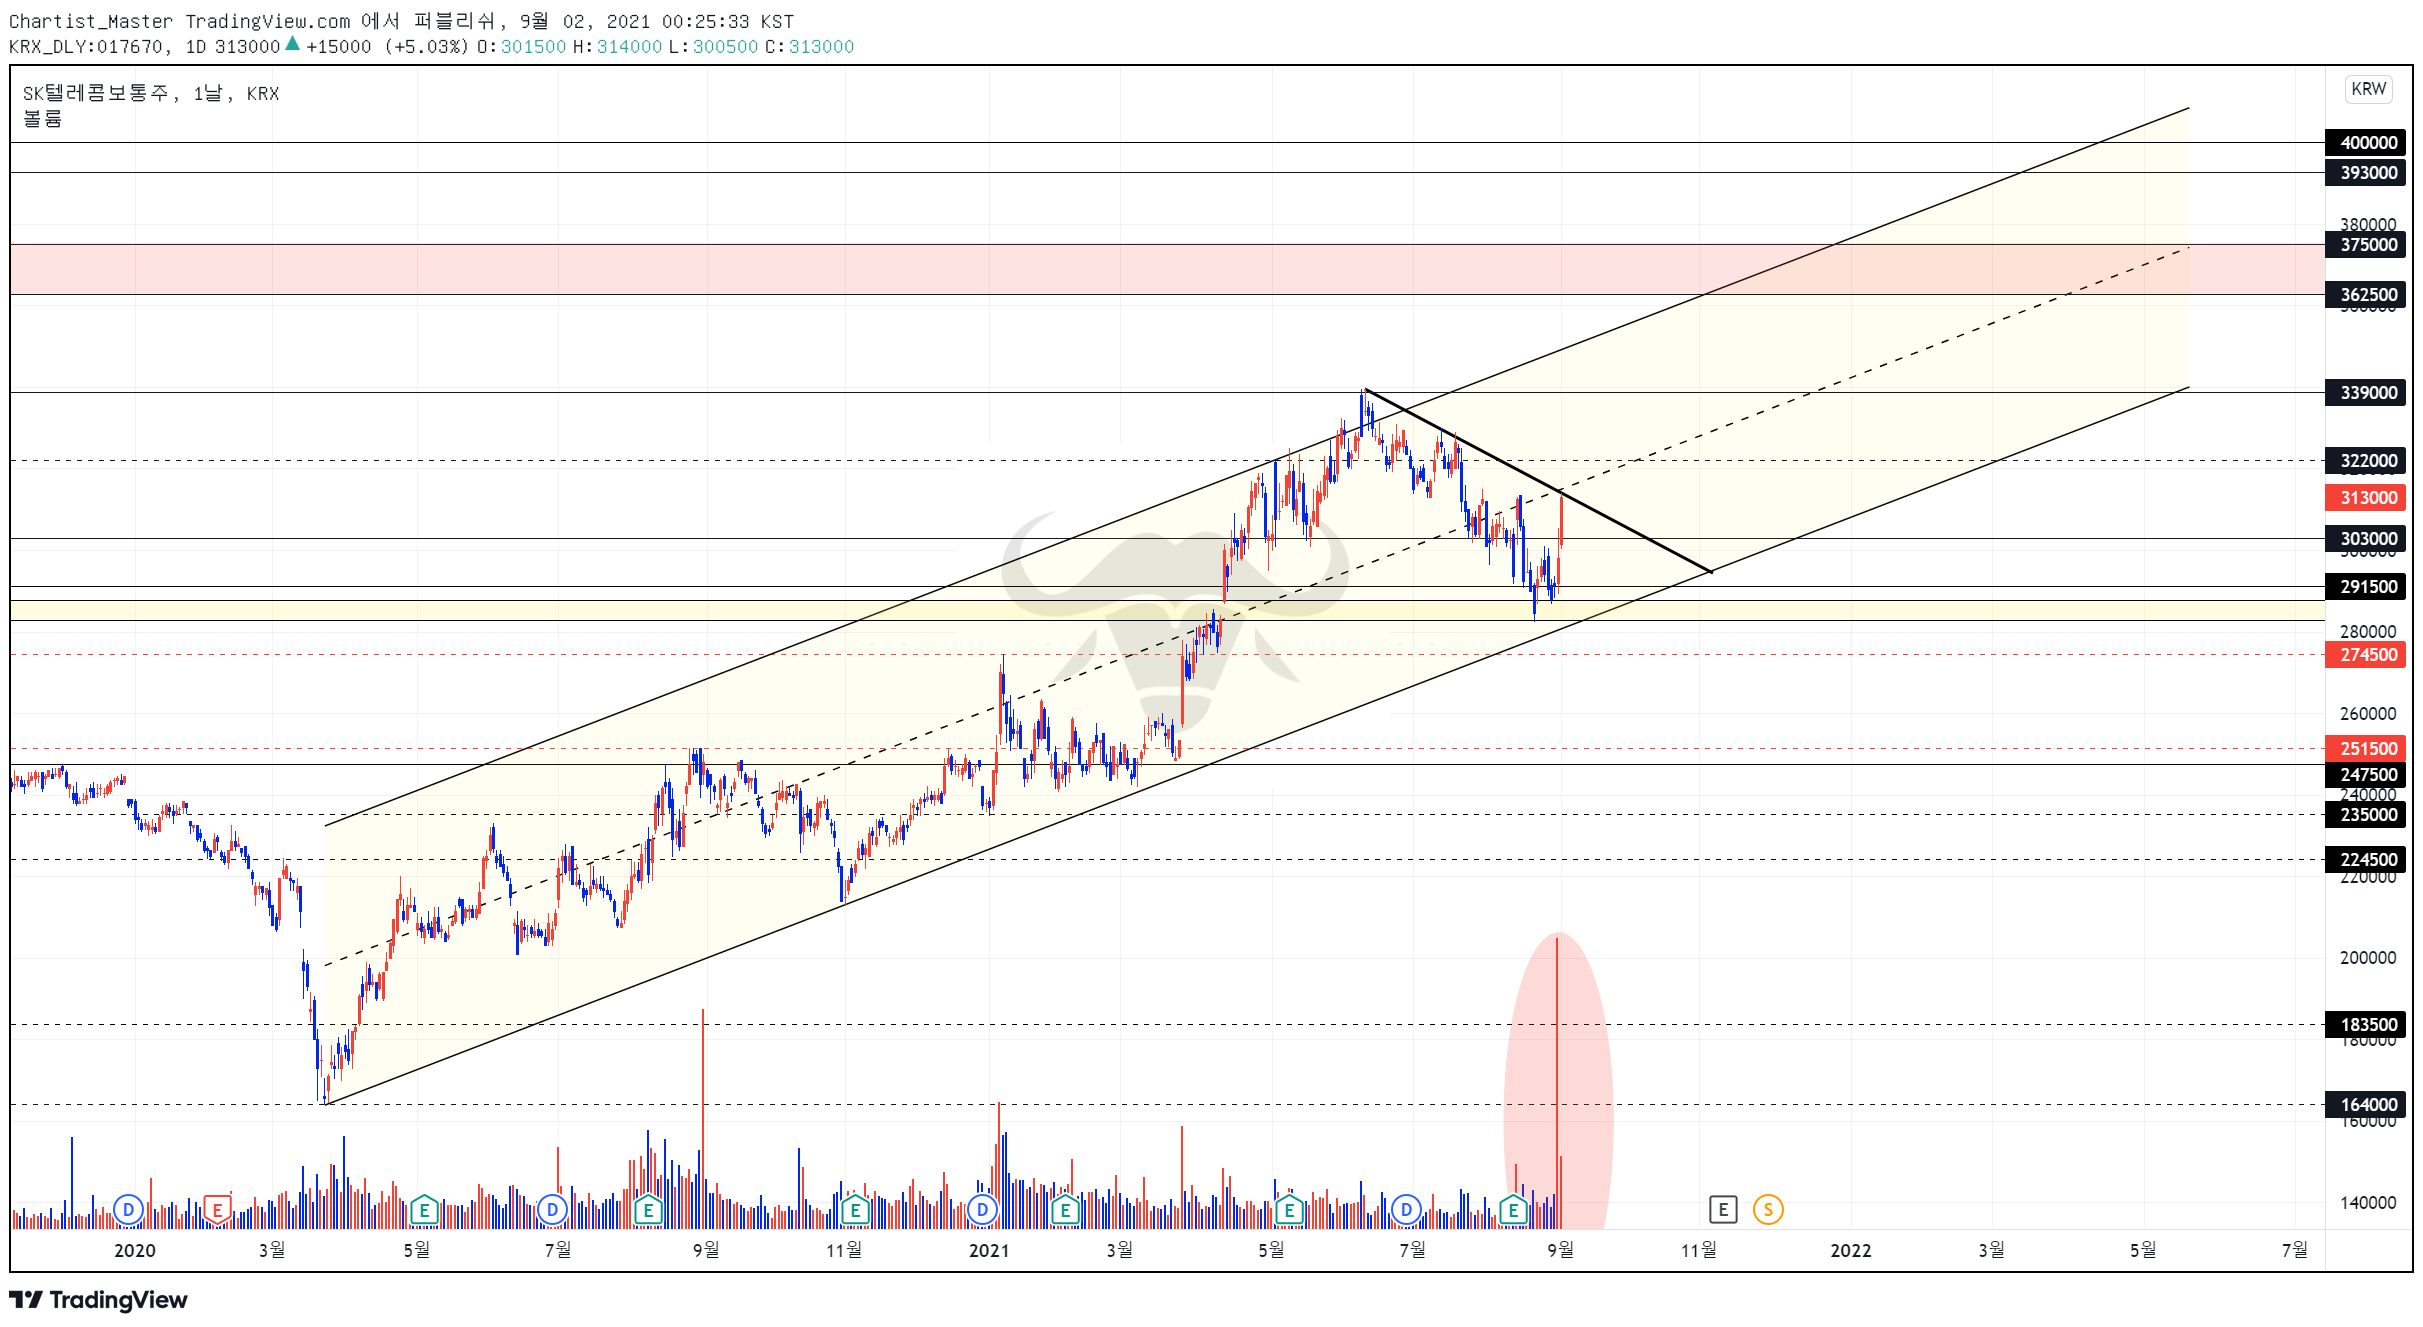Viewport: 2423px width, 1327px height.
Task: Click the green E marker above 5월 2020
Action: [424, 1210]
